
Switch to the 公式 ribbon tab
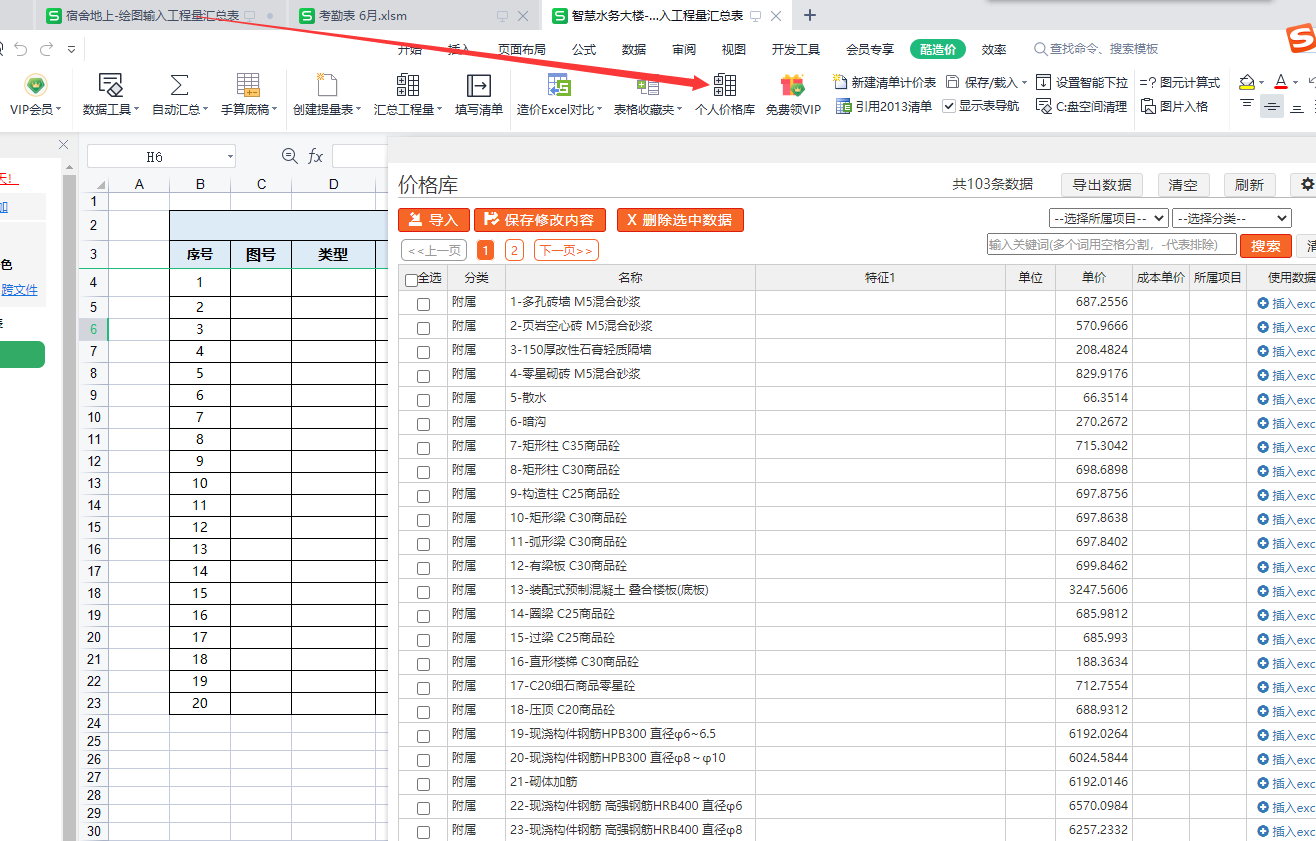point(584,50)
